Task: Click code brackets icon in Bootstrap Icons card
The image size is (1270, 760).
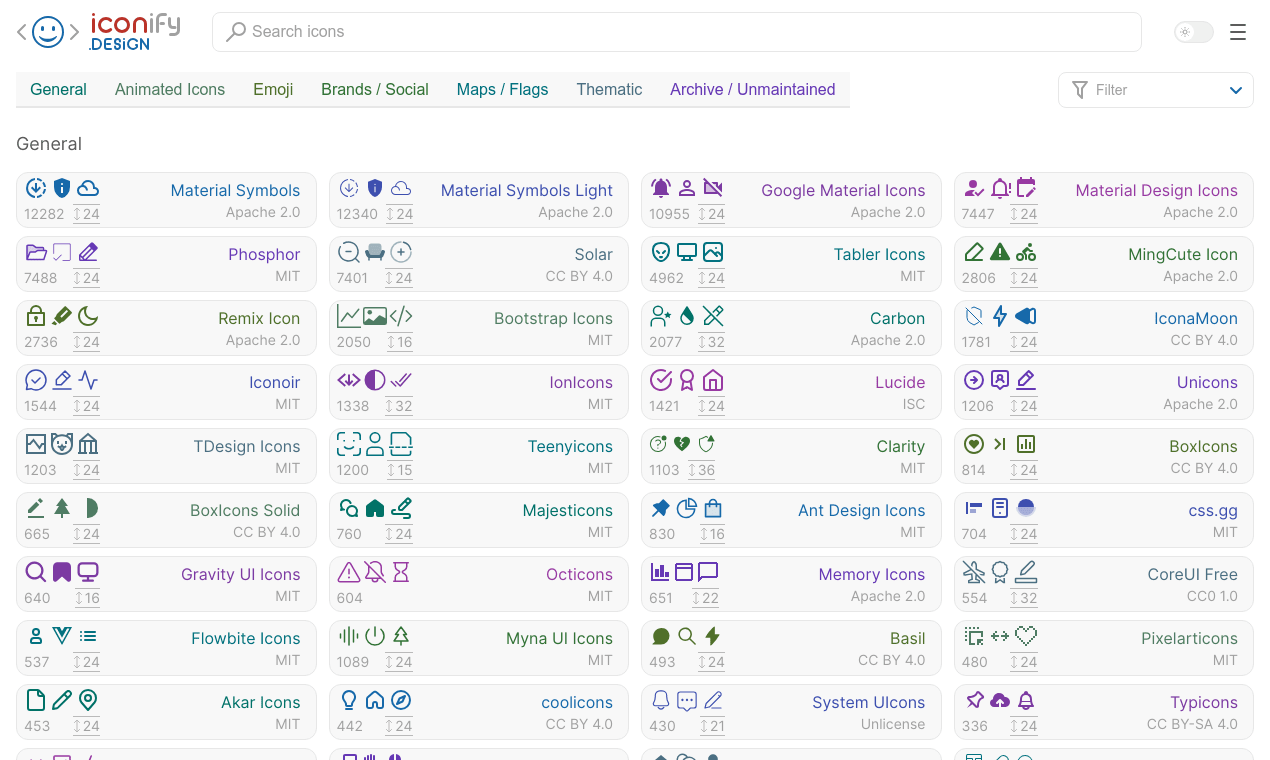Action: pos(401,316)
